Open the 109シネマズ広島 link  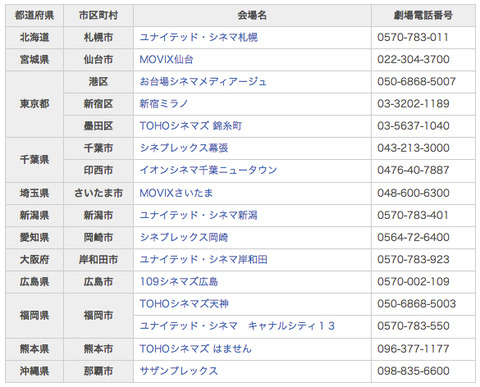[179, 282]
